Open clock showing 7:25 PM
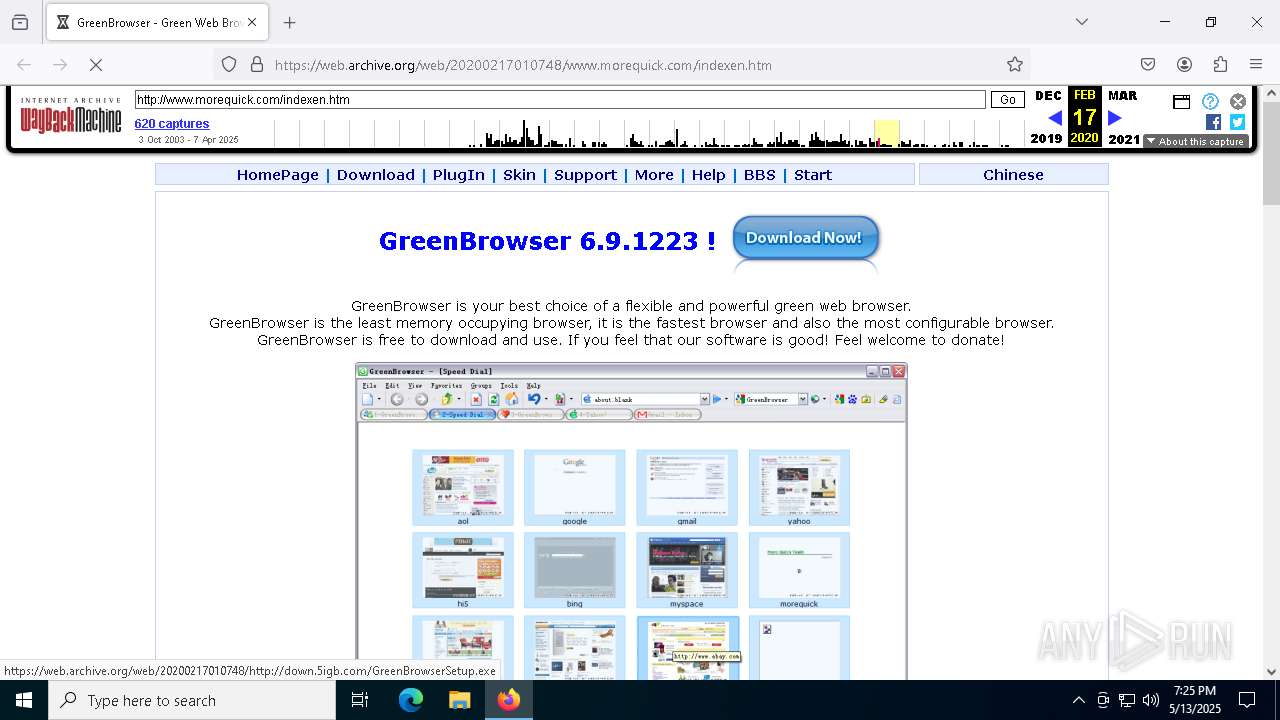1280x720 pixels. (x=1195, y=700)
